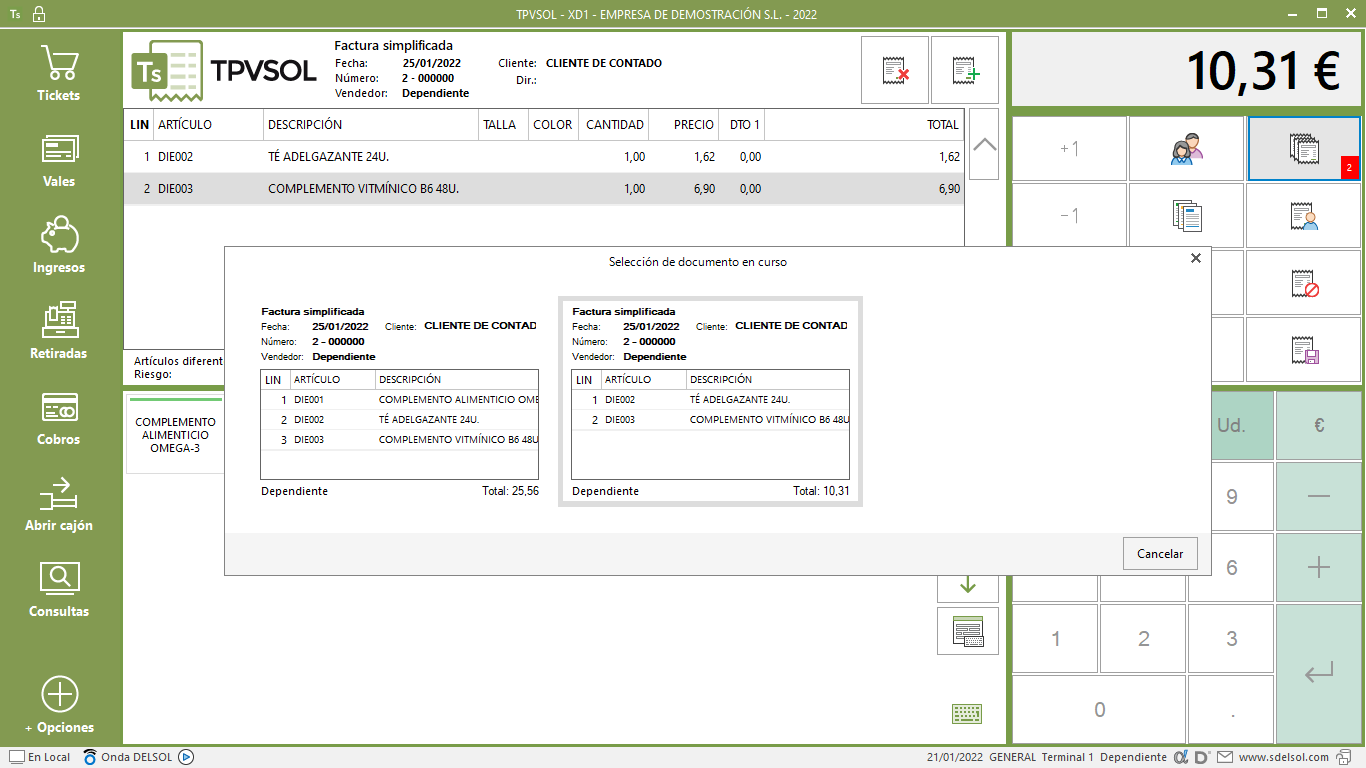Click keypad digit 1
1366x768 pixels.
(1056, 638)
